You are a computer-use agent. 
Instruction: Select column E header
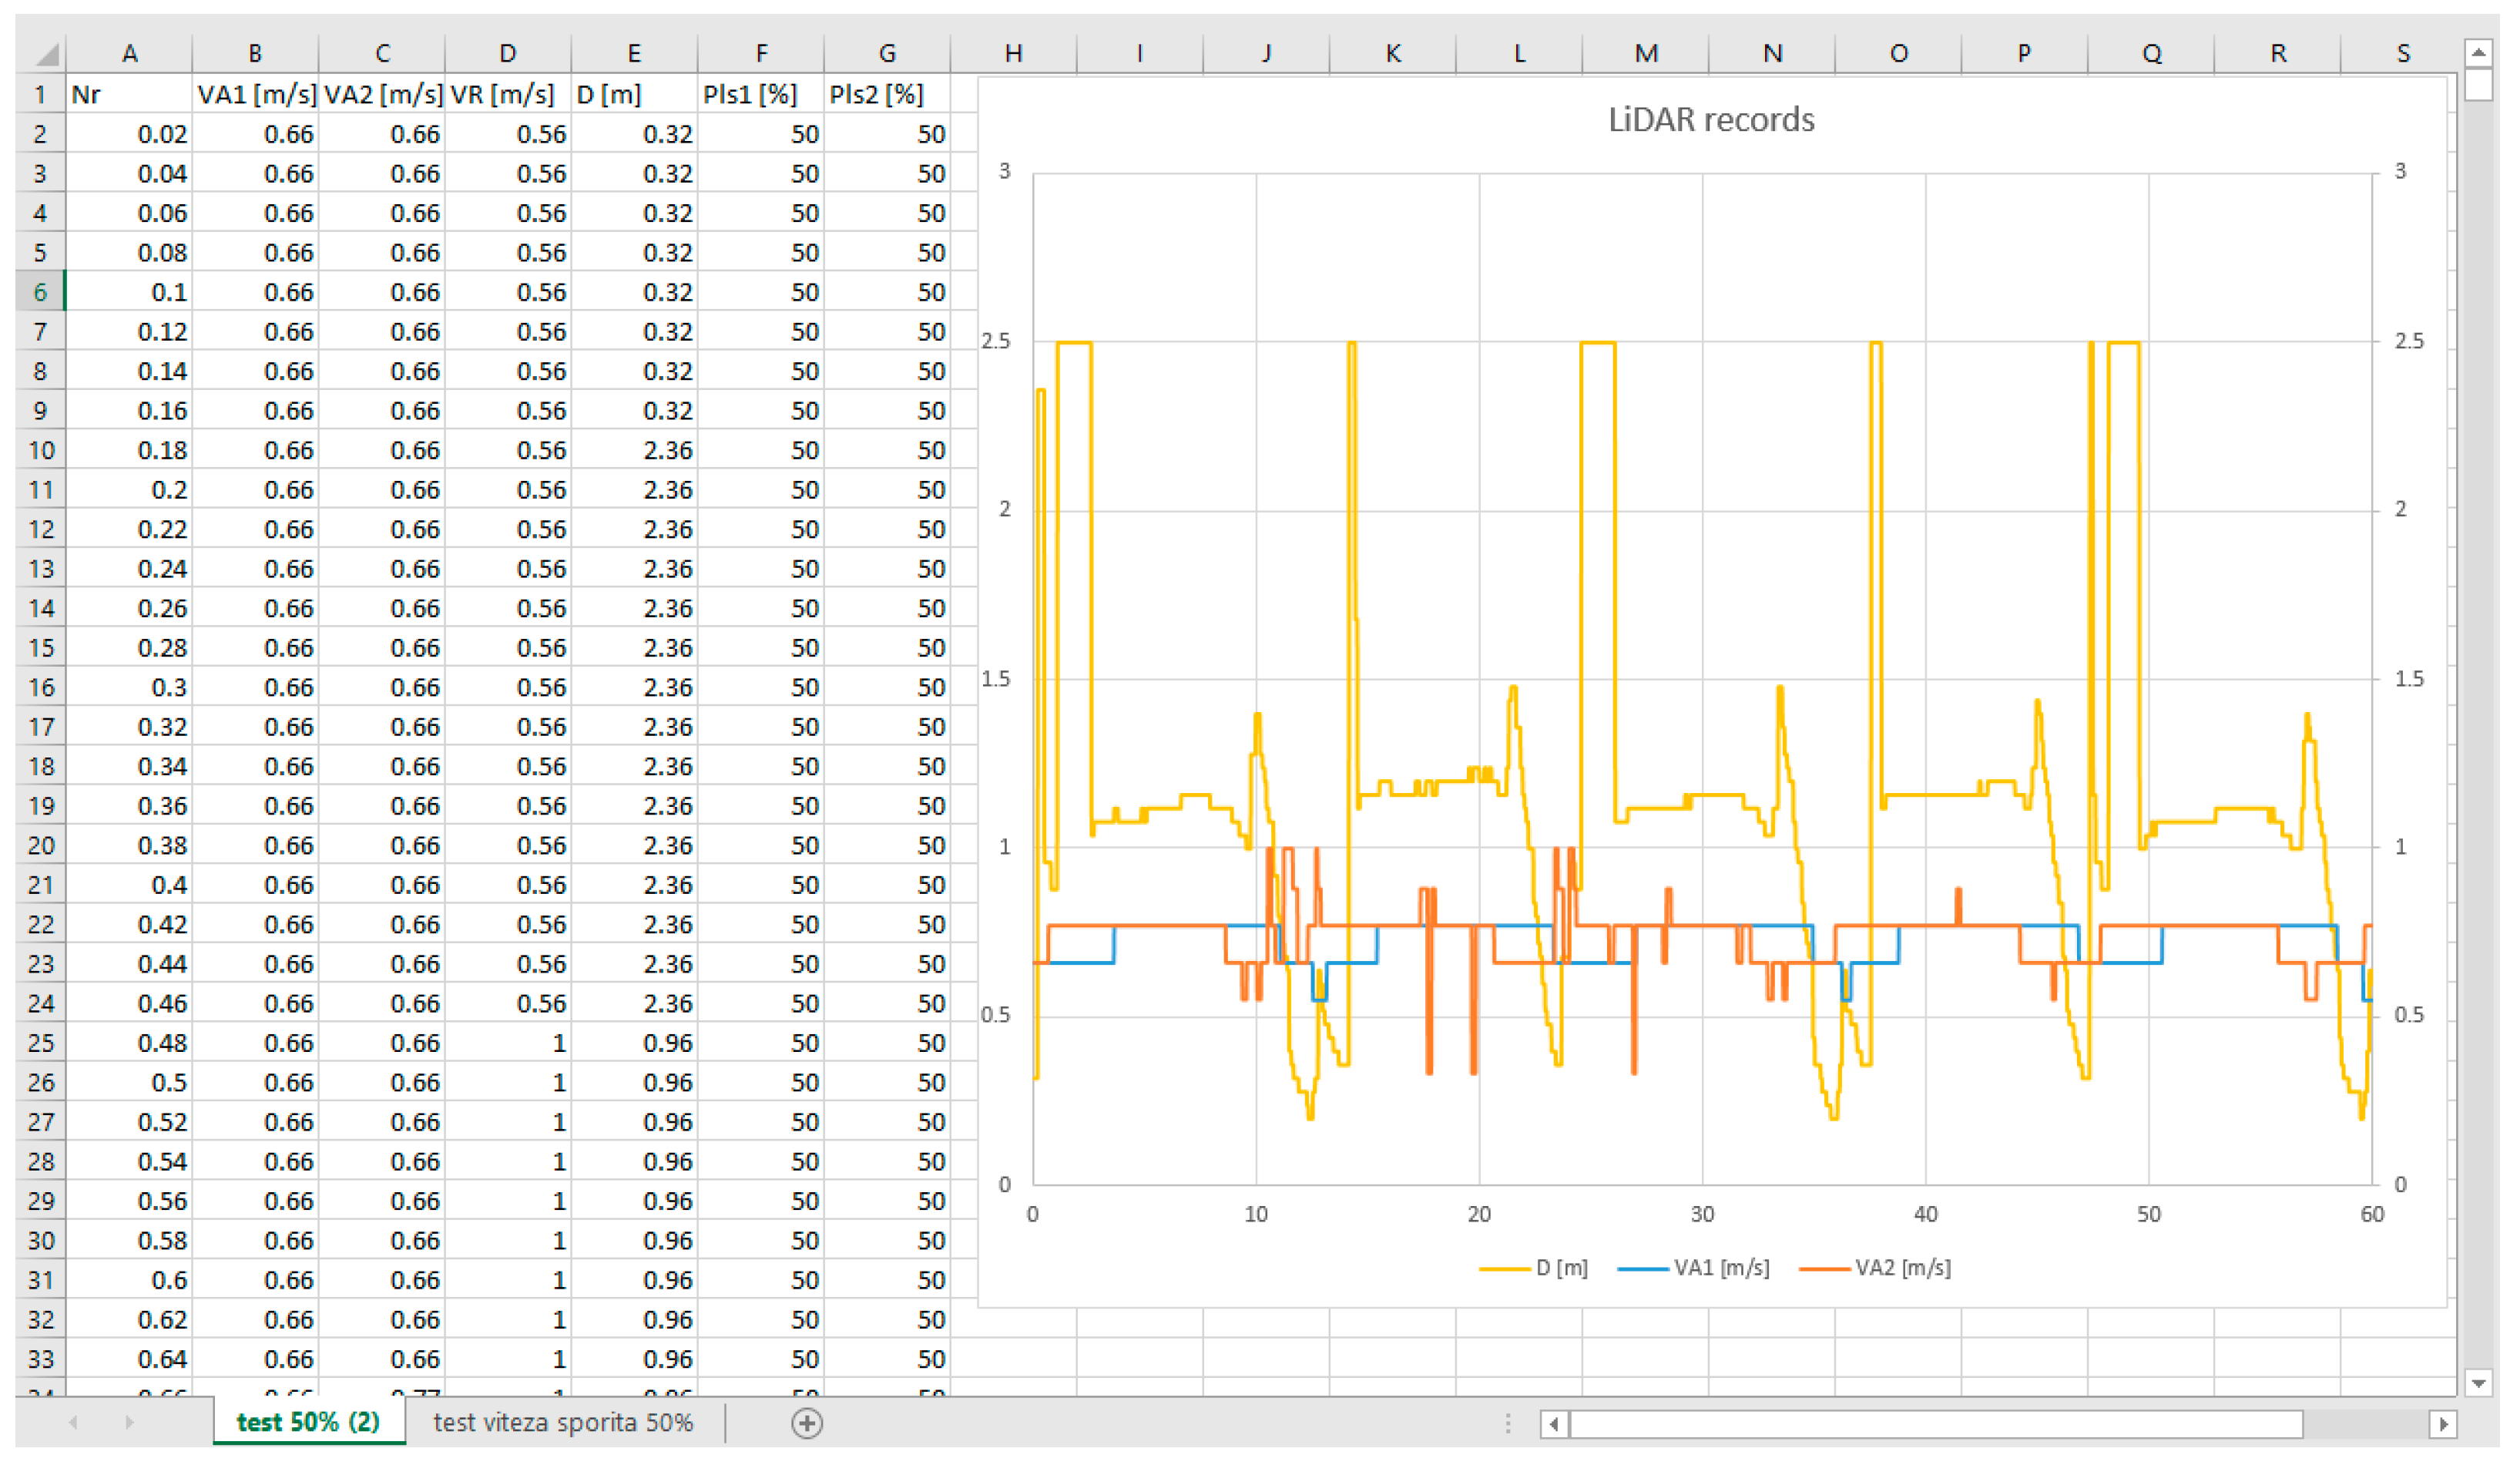pos(633,54)
